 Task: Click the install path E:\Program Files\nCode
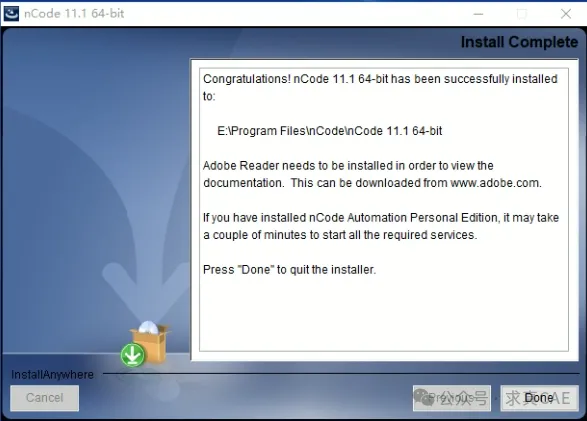click(x=329, y=131)
